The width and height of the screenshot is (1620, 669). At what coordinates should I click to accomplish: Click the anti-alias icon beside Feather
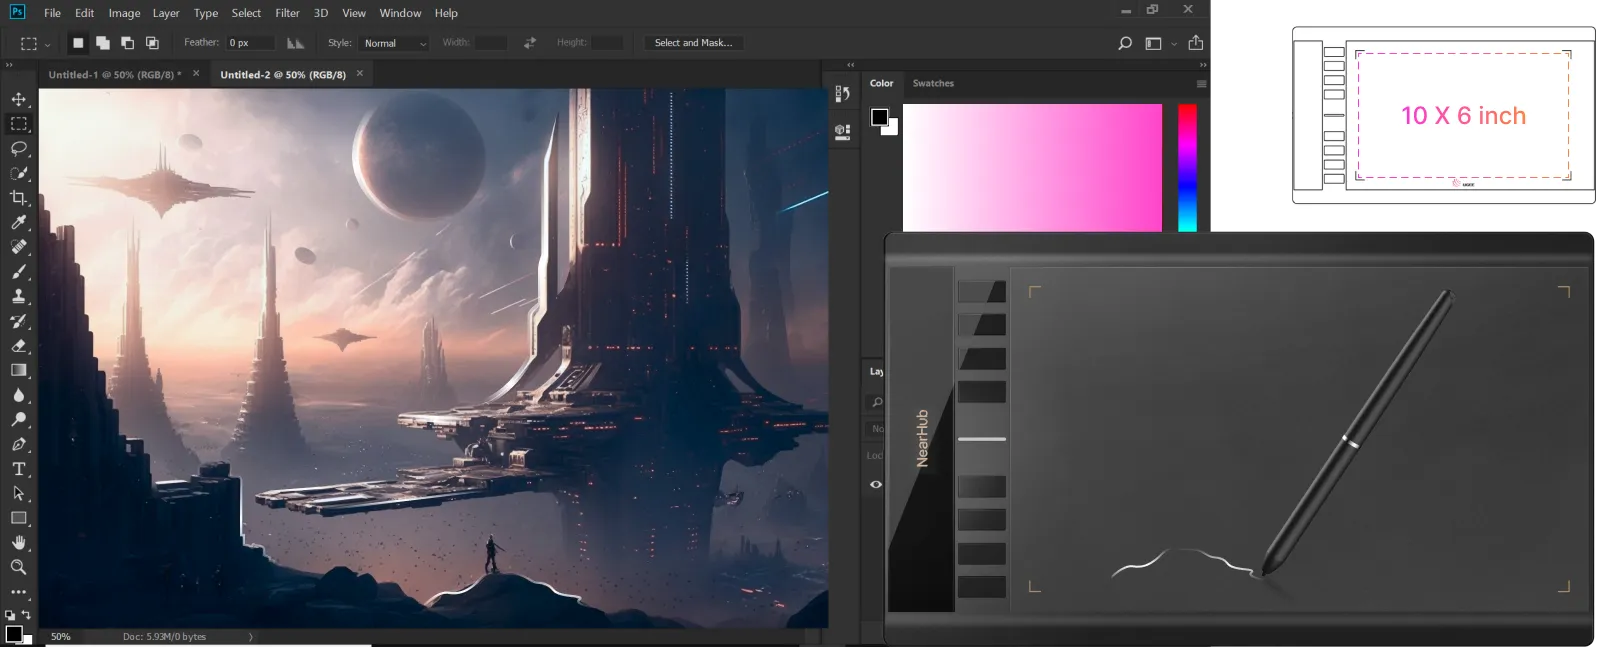coord(295,43)
